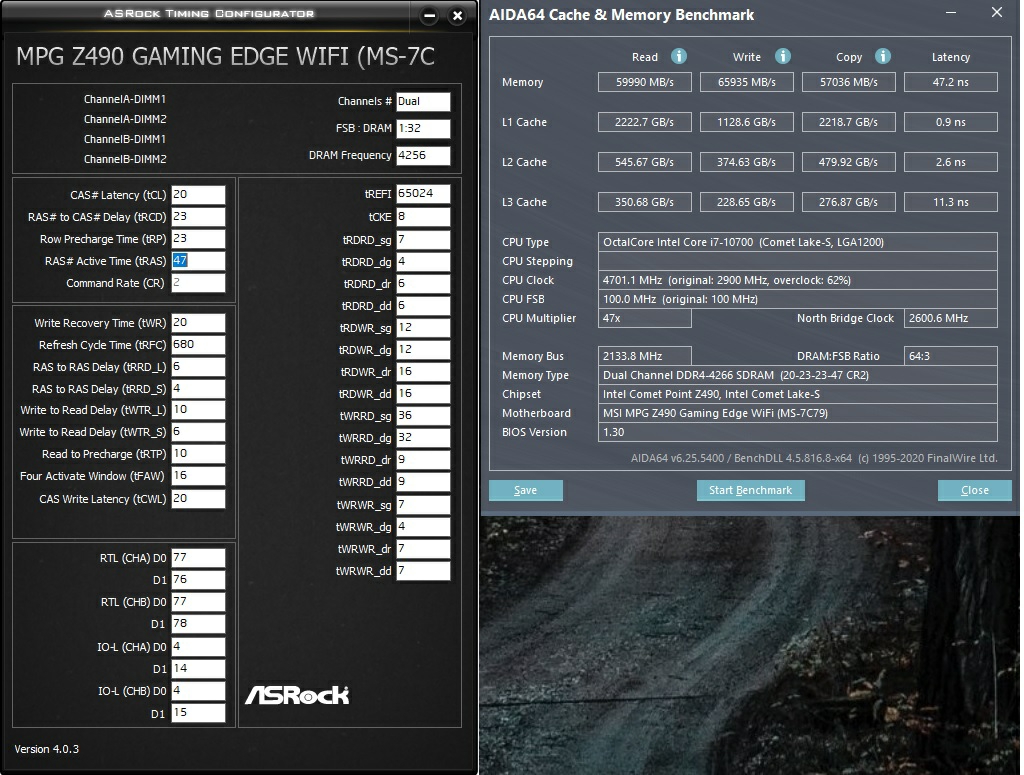Close the ASRock Timing Configurator window
The image size is (1024, 775).
458,16
